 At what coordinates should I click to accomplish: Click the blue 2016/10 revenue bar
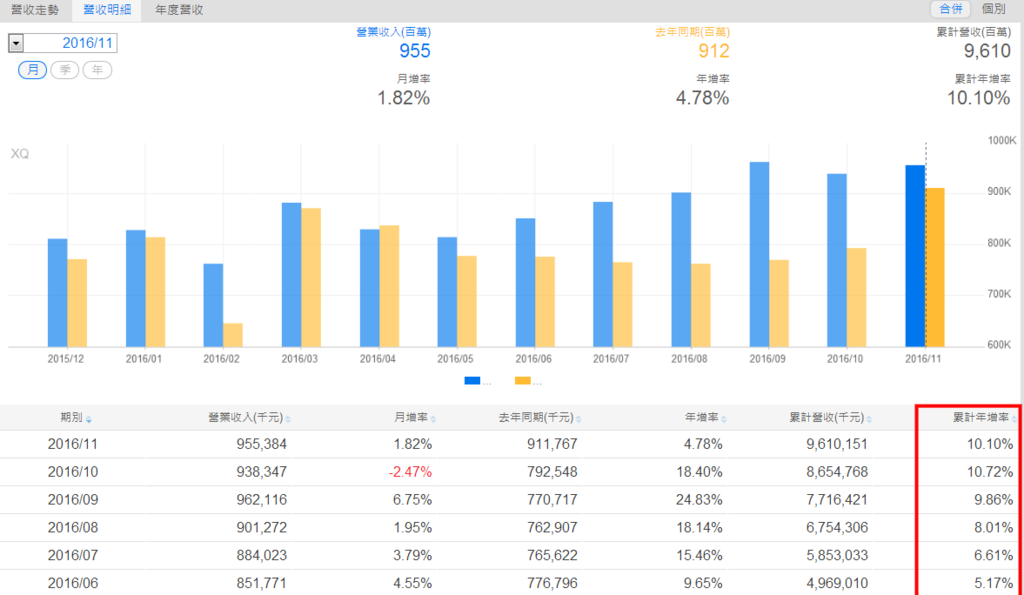(837, 261)
